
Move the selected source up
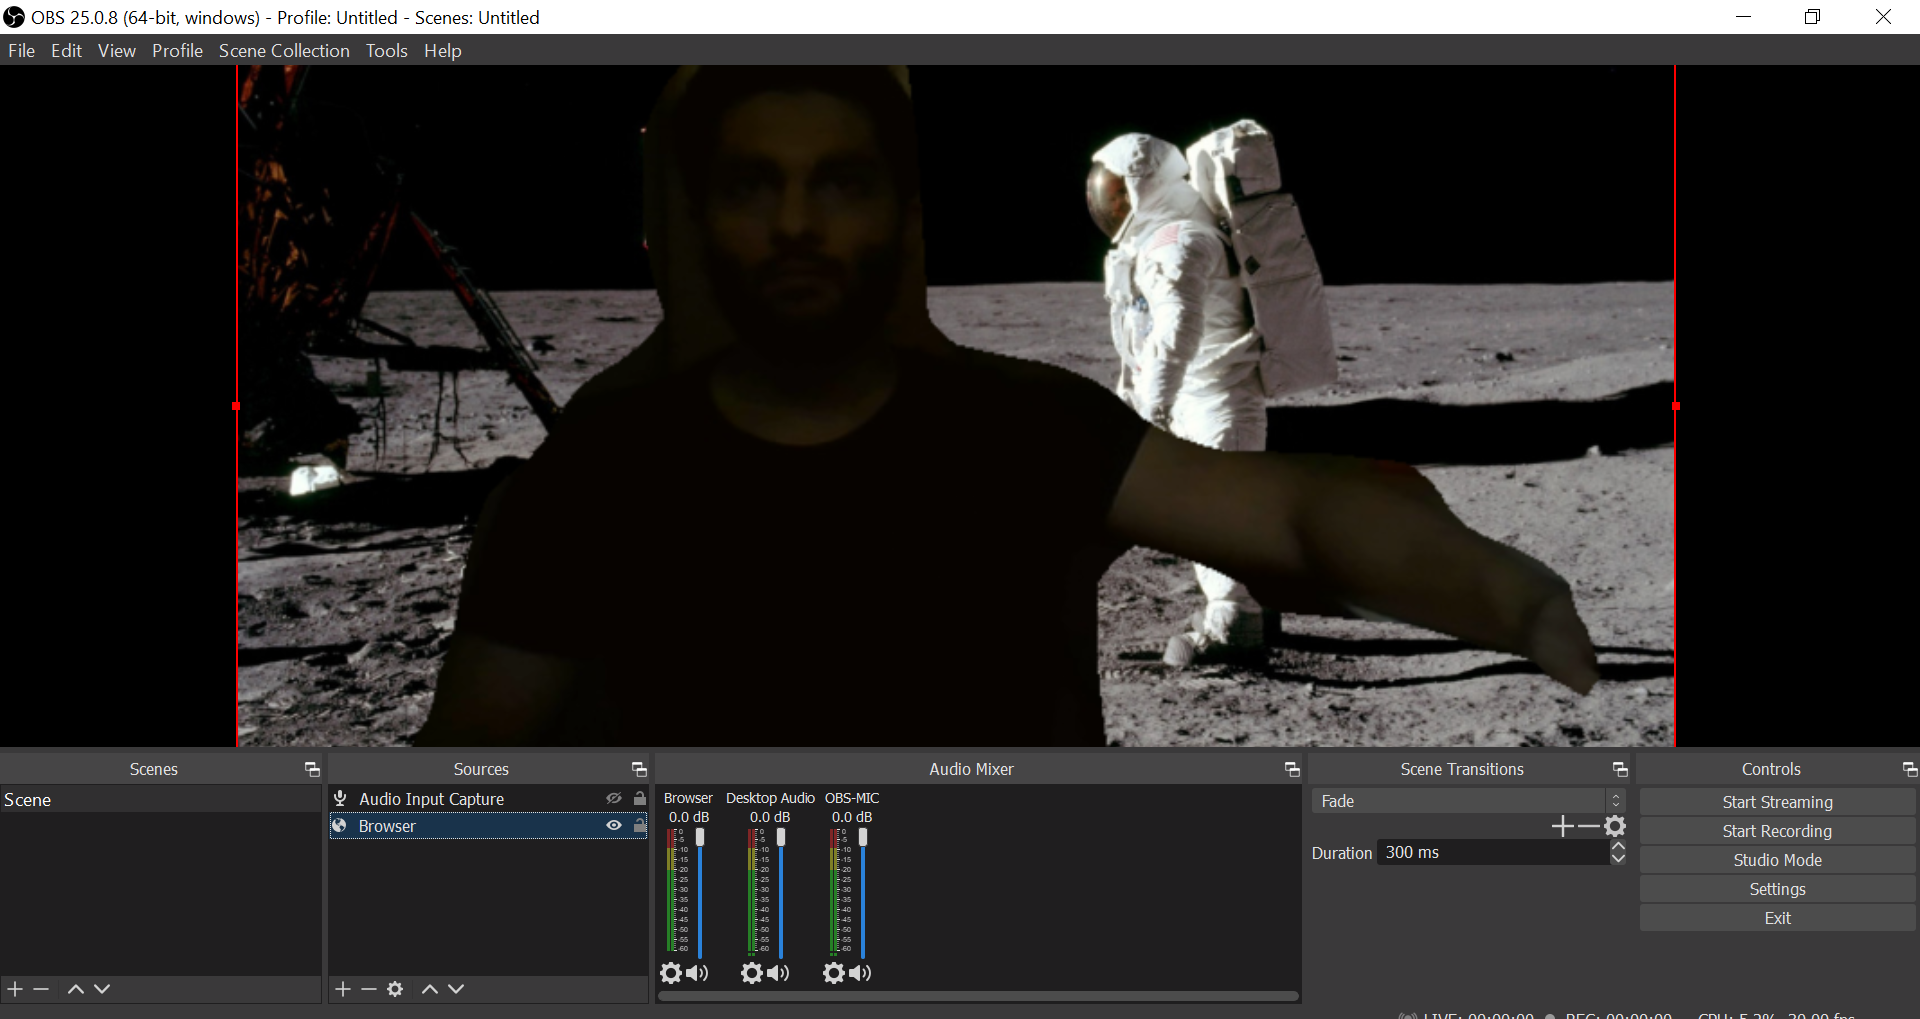click(x=430, y=989)
